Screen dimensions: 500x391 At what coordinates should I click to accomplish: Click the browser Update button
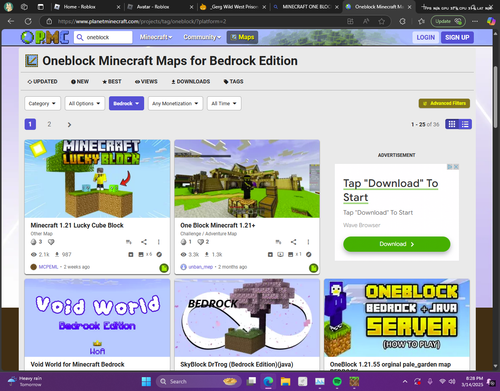point(448,21)
